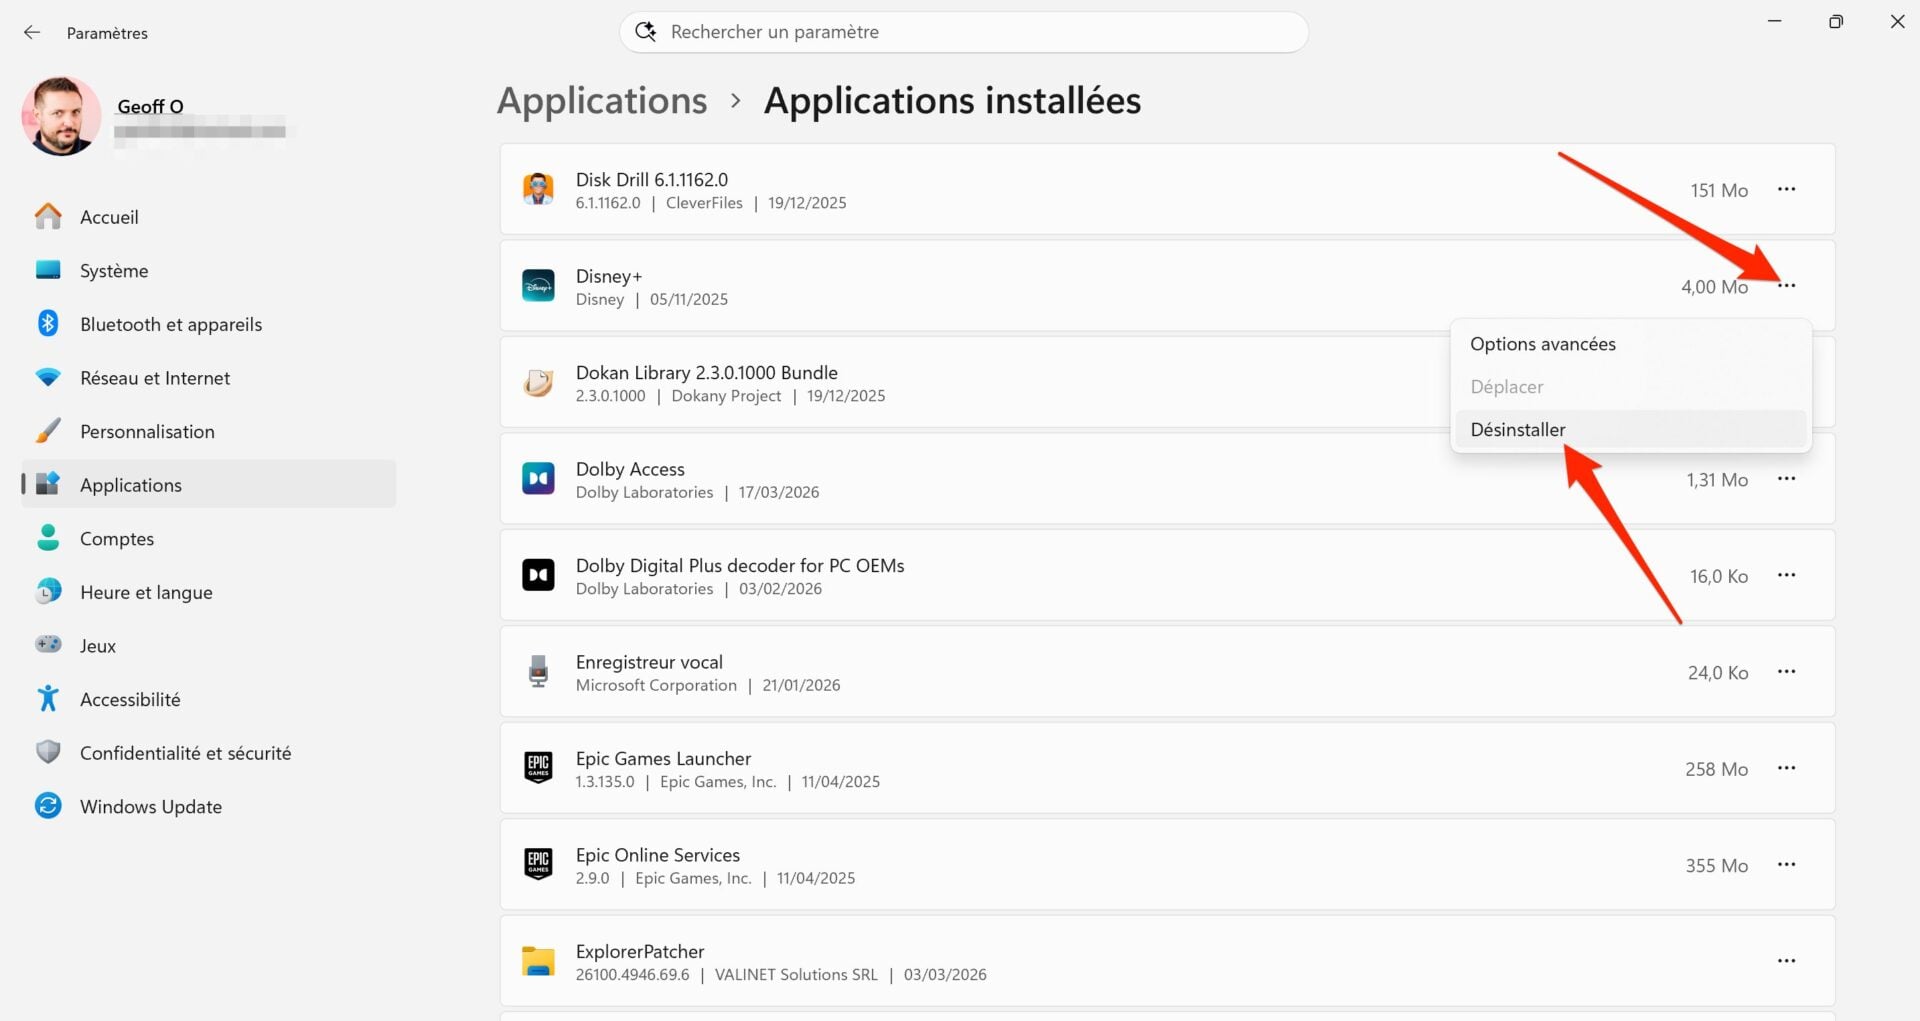The width and height of the screenshot is (1920, 1021).
Task: Open more options for Dolby Access
Action: point(1787,479)
